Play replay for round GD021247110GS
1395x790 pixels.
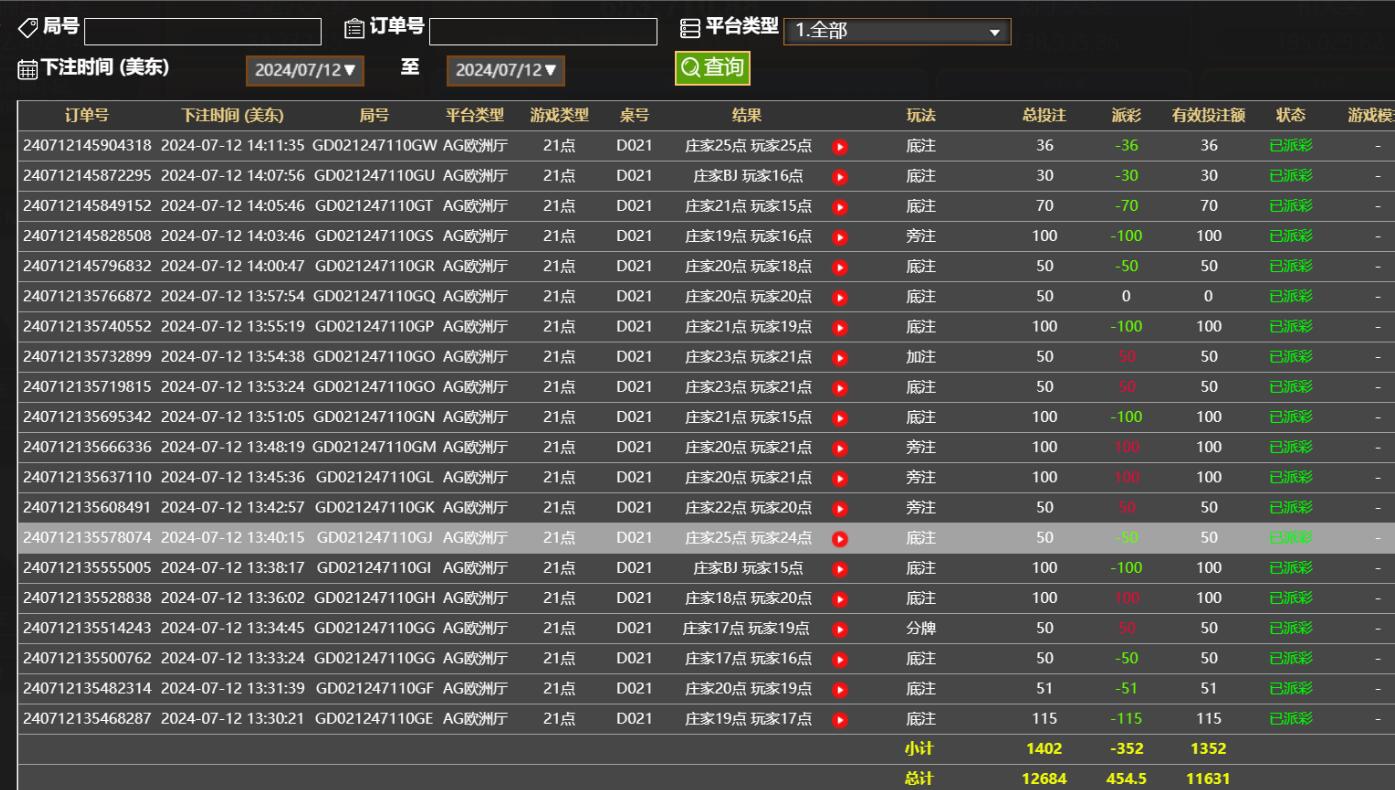[840, 237]
